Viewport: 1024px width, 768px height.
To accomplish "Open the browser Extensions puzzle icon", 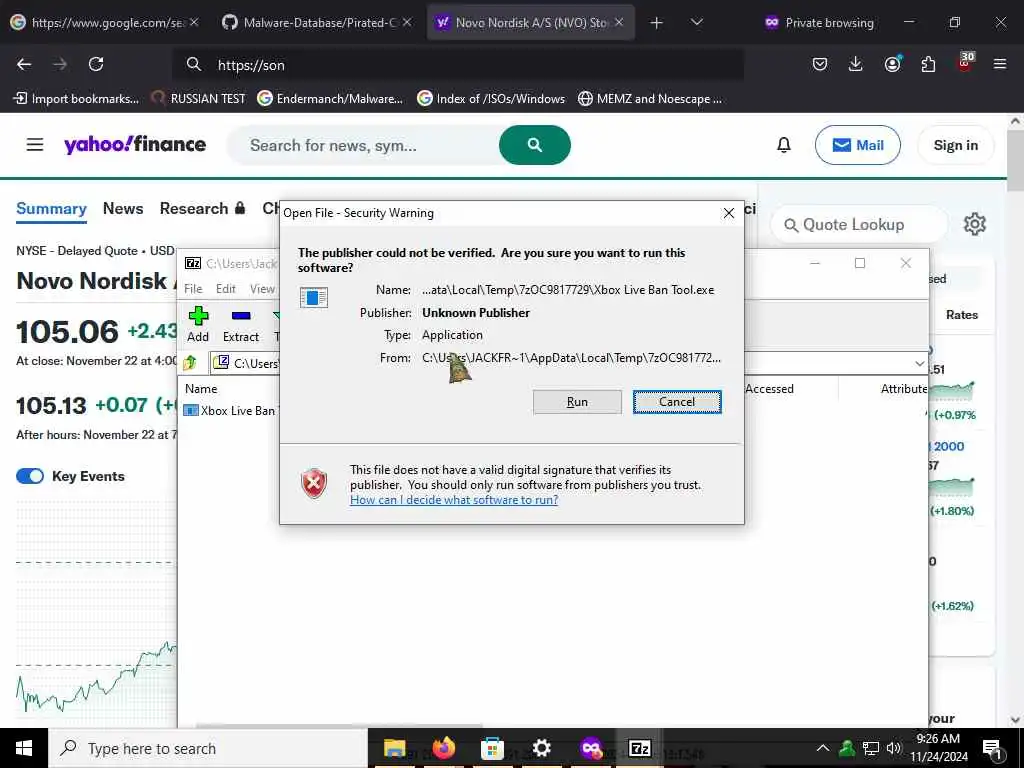I will 928,64.
